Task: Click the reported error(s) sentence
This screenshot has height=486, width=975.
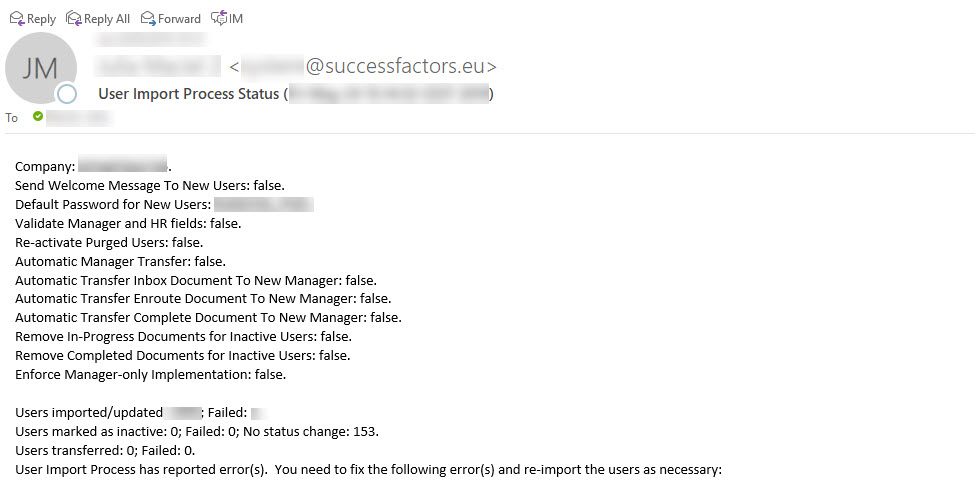Action: 368,469
